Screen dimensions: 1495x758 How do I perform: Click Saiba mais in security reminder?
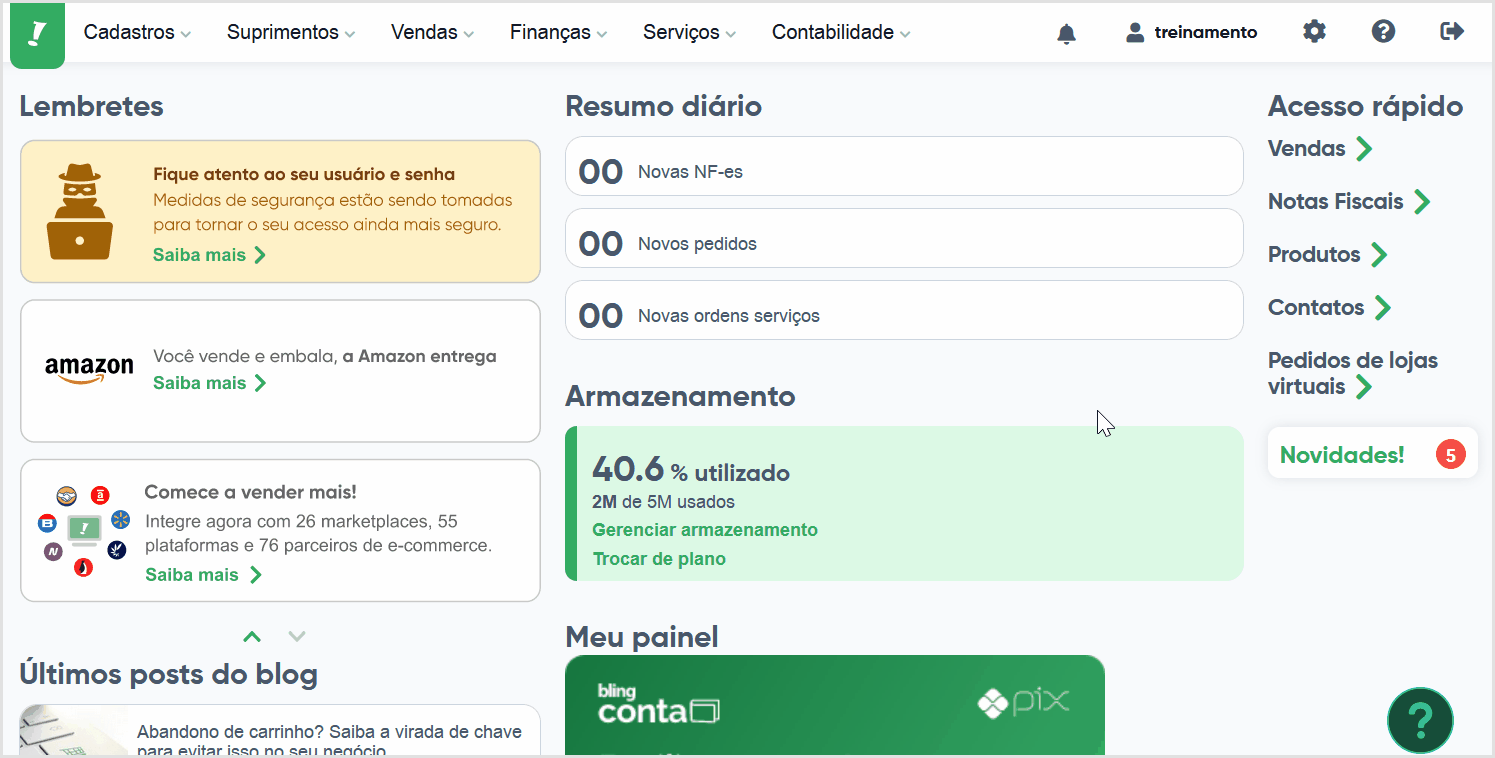pos(209,255)
